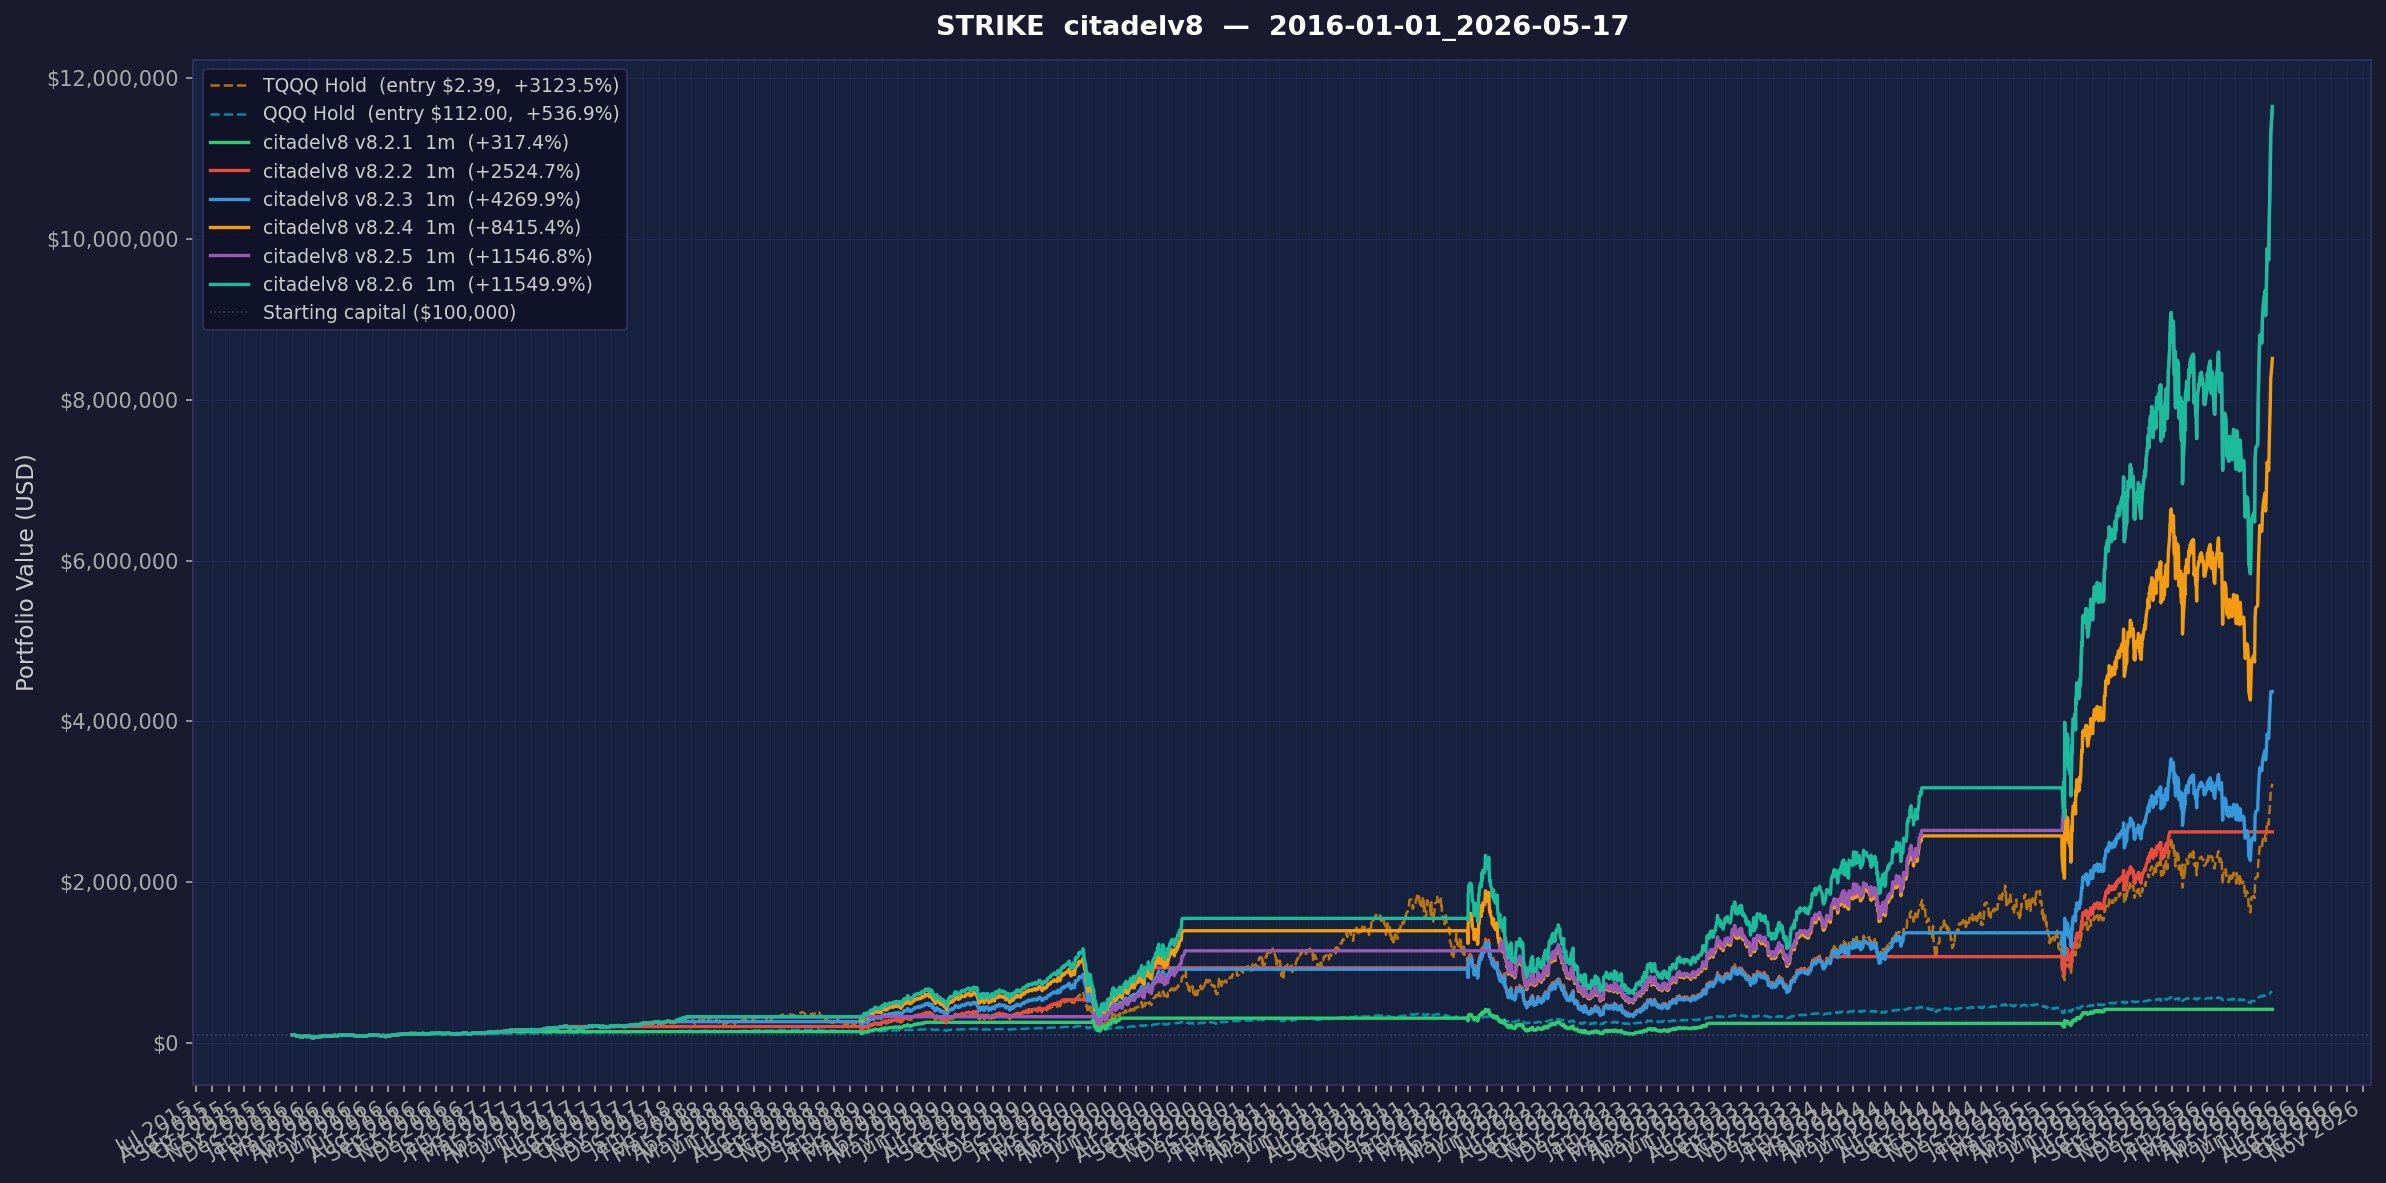Click the chart title STRIKE citadelv8

[1282, 26]
